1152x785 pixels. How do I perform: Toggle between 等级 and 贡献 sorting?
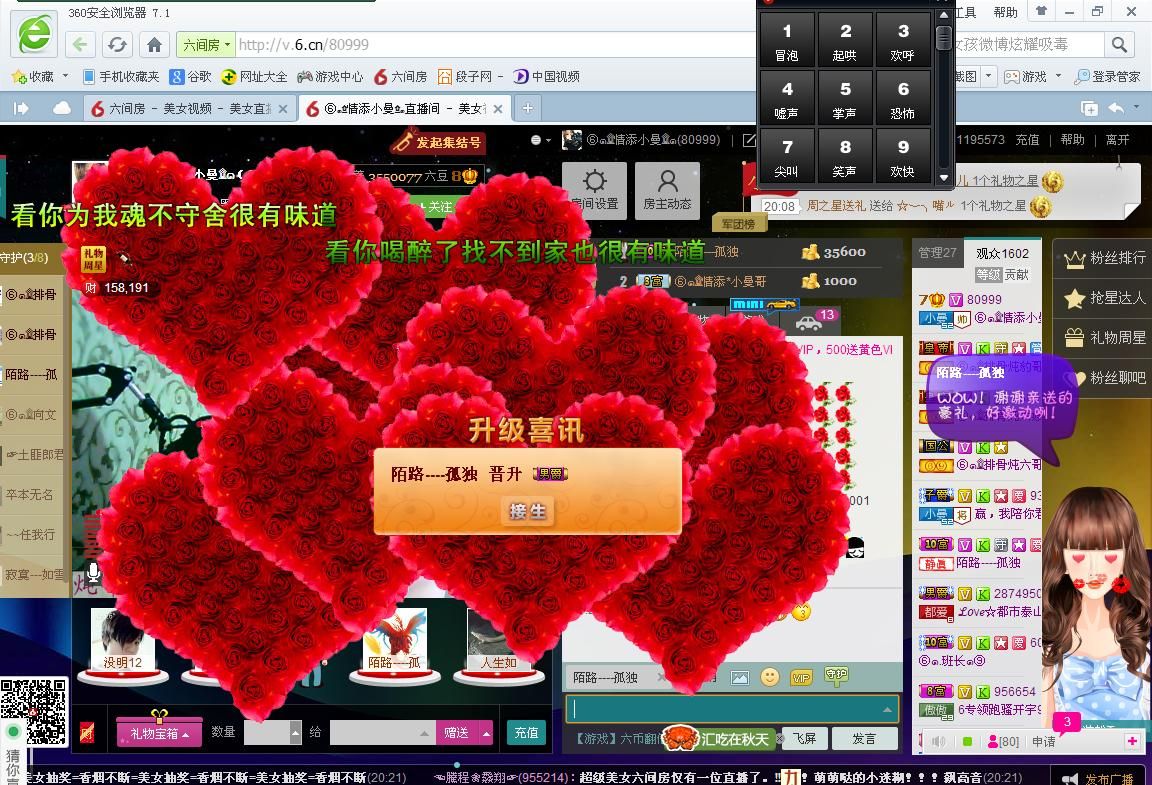click(x=1003, y=275)
